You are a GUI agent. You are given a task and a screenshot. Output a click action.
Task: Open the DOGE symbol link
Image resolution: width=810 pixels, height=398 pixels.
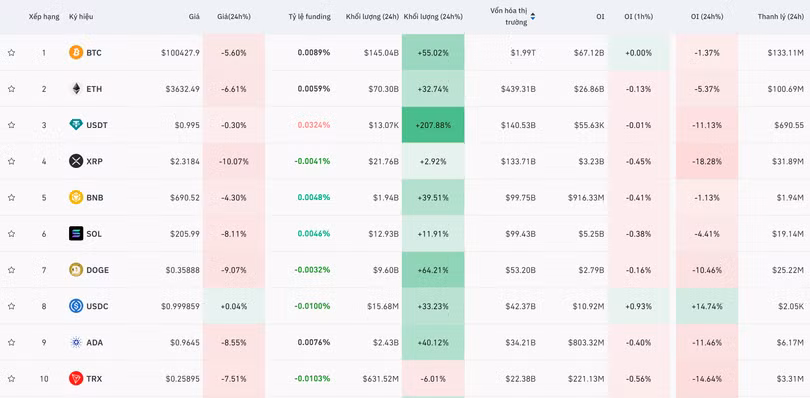(x=98, y=270)
